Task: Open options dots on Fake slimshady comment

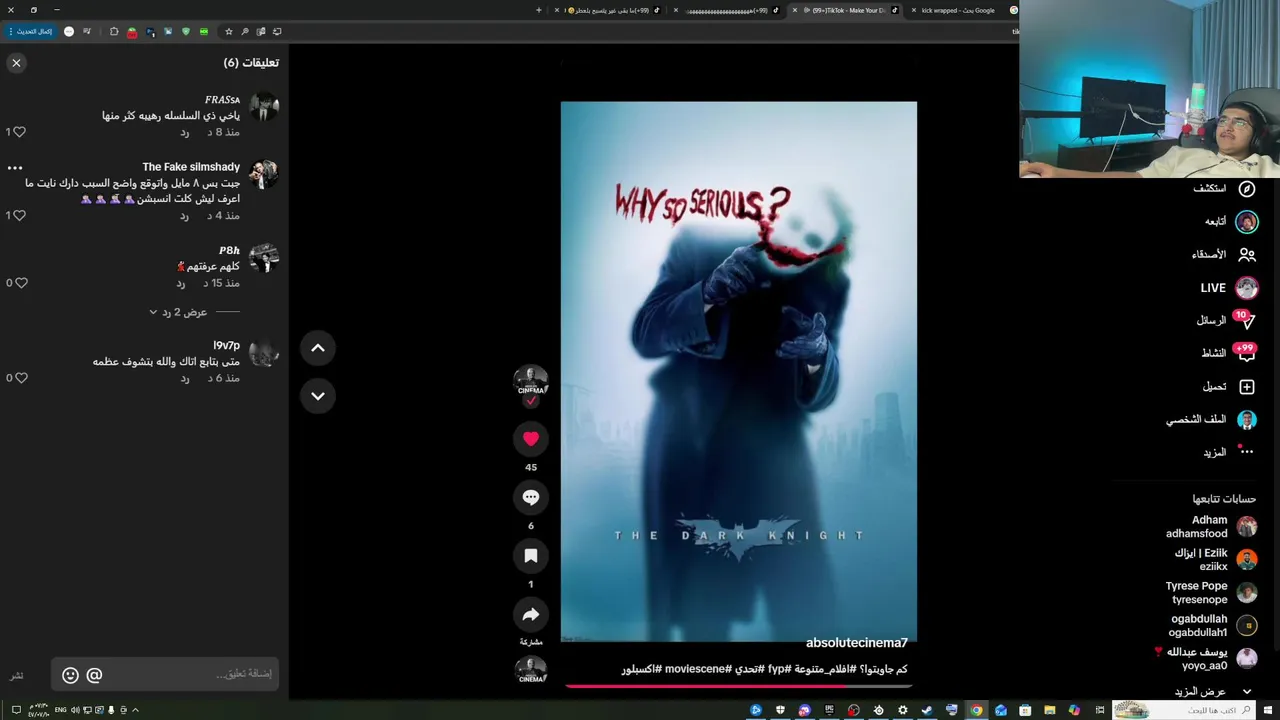Action: [x=15, y=168]
